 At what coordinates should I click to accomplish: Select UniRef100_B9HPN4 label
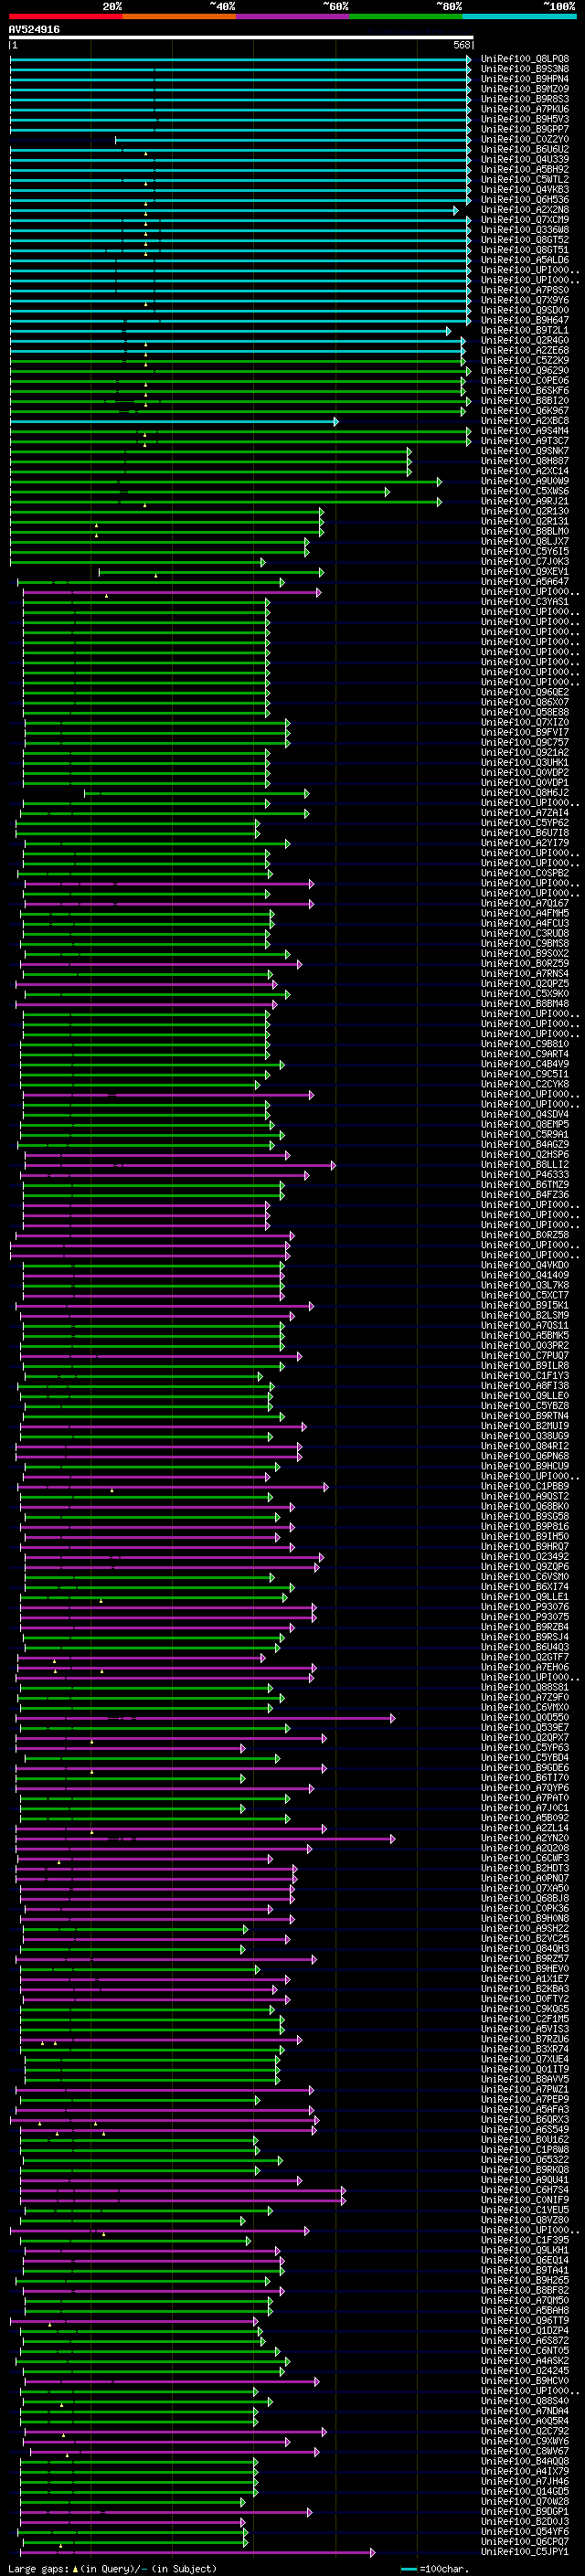coord(525,79)
